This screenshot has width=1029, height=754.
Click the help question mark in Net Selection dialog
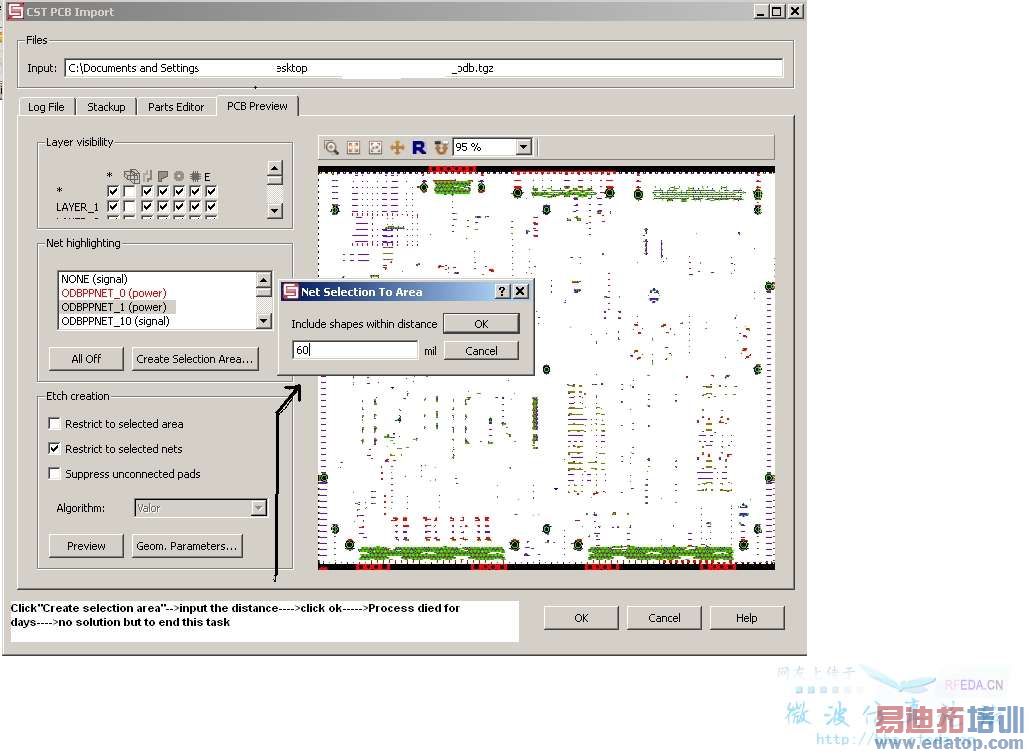pyautogui.click(x=502, y=291)
